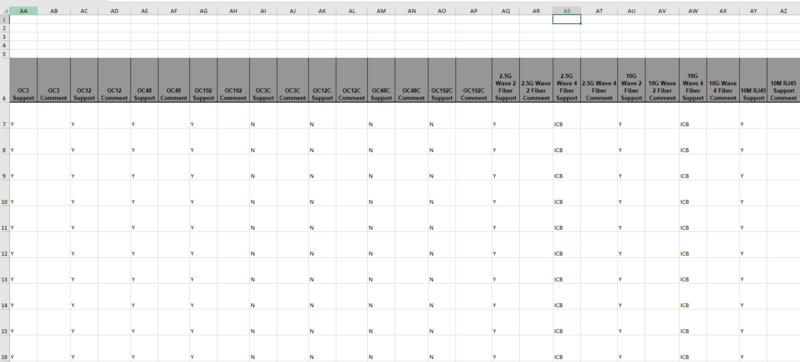Click the OC48C Support header cell
The width and height of the screenshot is (800, 362).
coord(381,81)
